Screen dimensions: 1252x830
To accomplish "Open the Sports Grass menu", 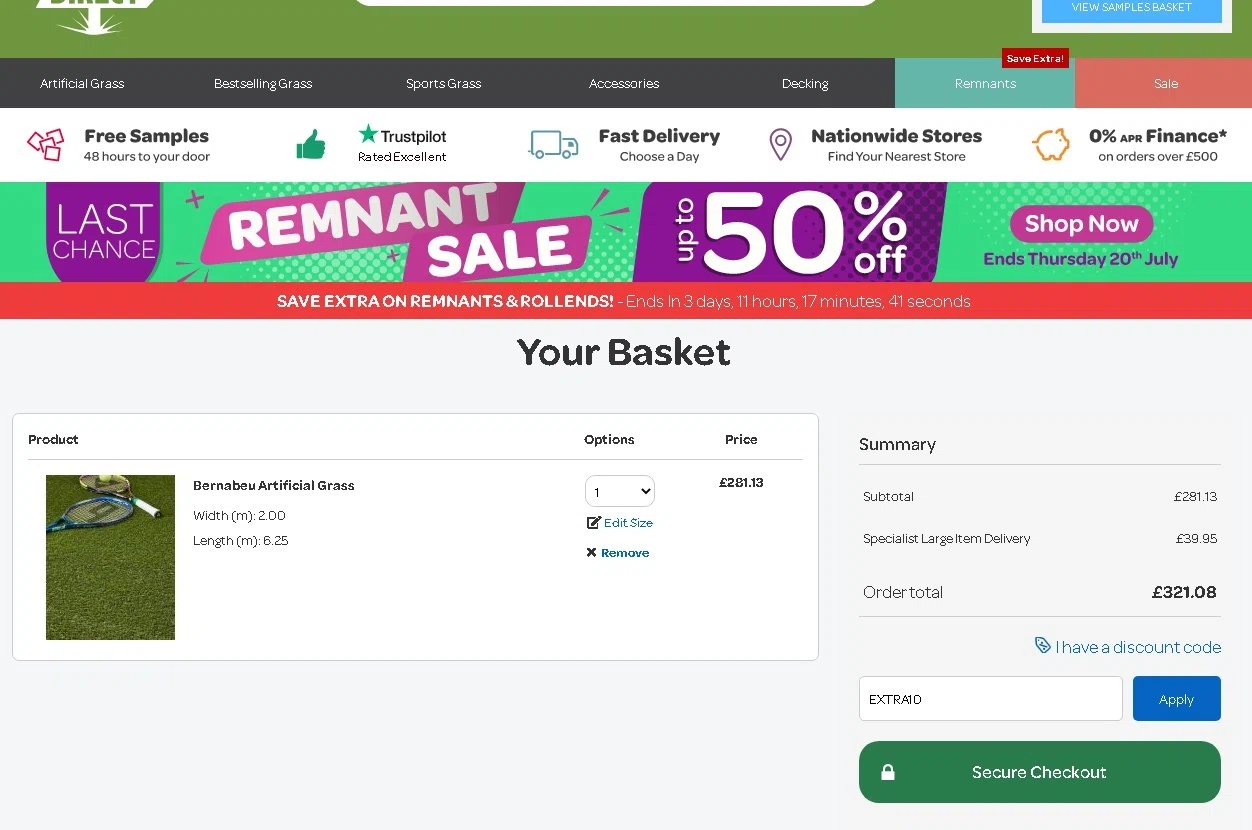I will pos(443,84).
